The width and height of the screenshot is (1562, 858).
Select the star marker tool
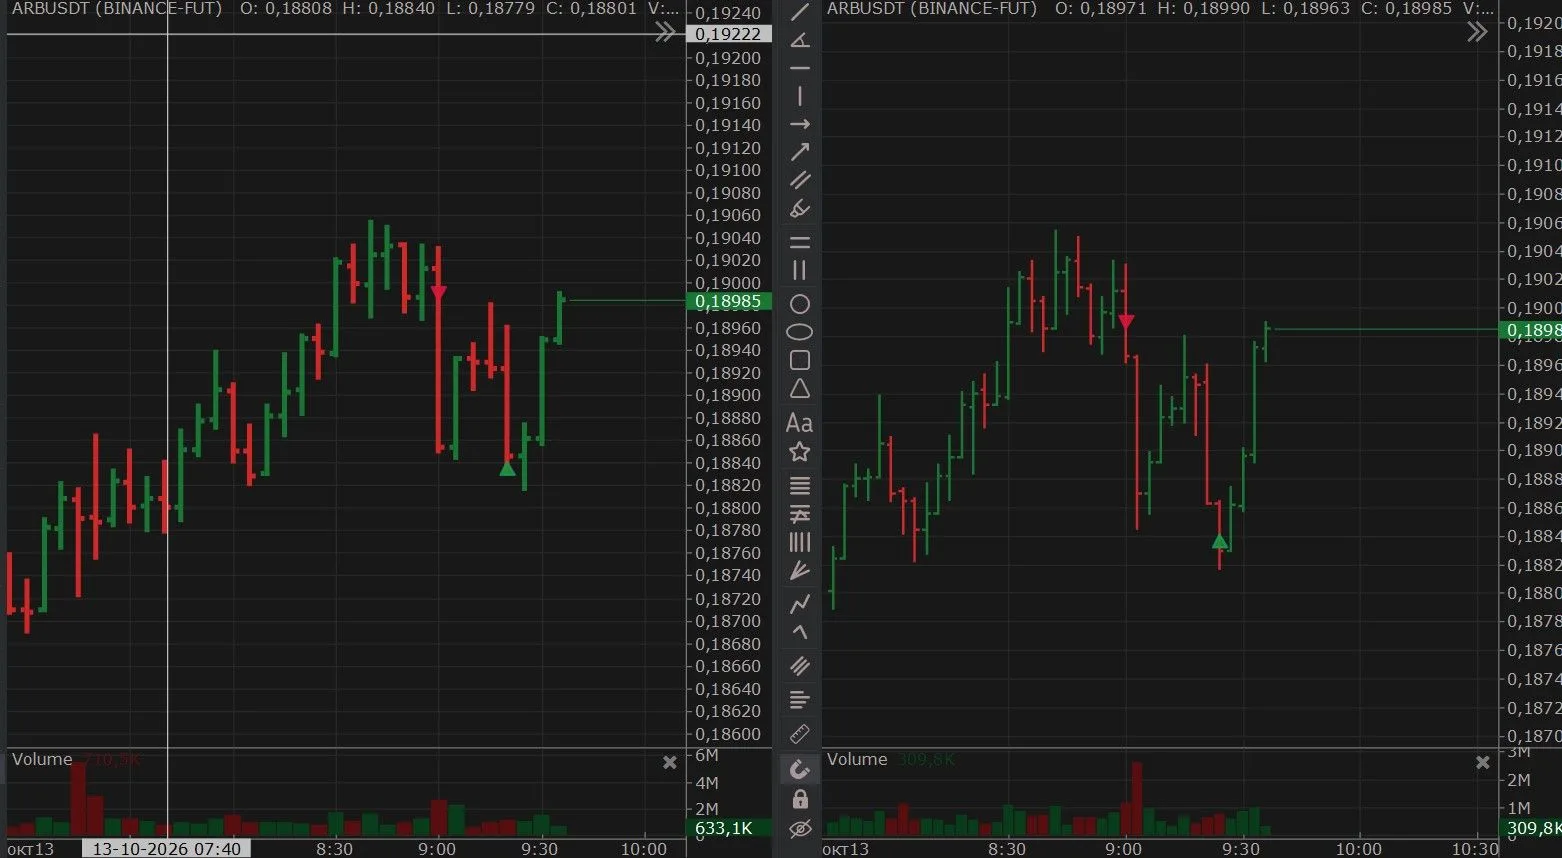[799, 452]
